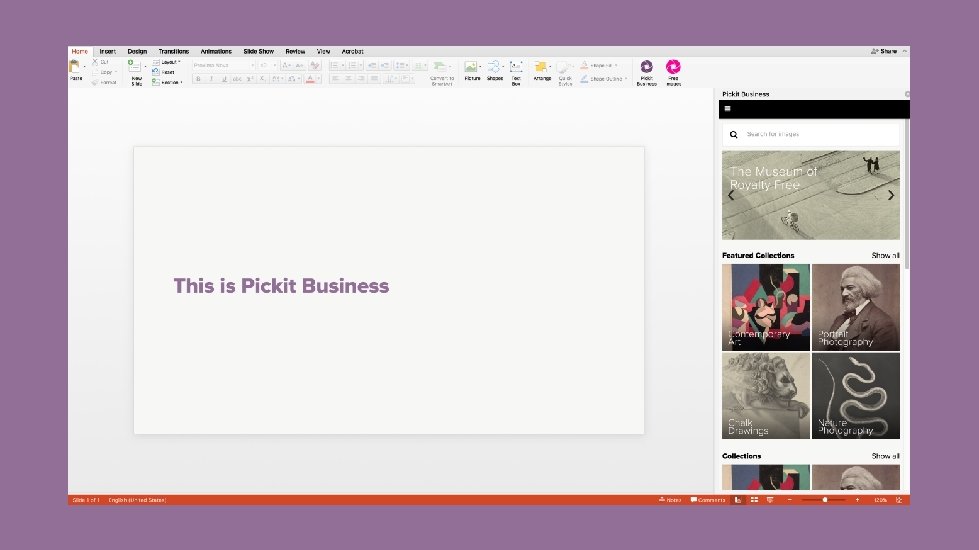
Task: Click the Copy icon
Action: click(95, 72)
